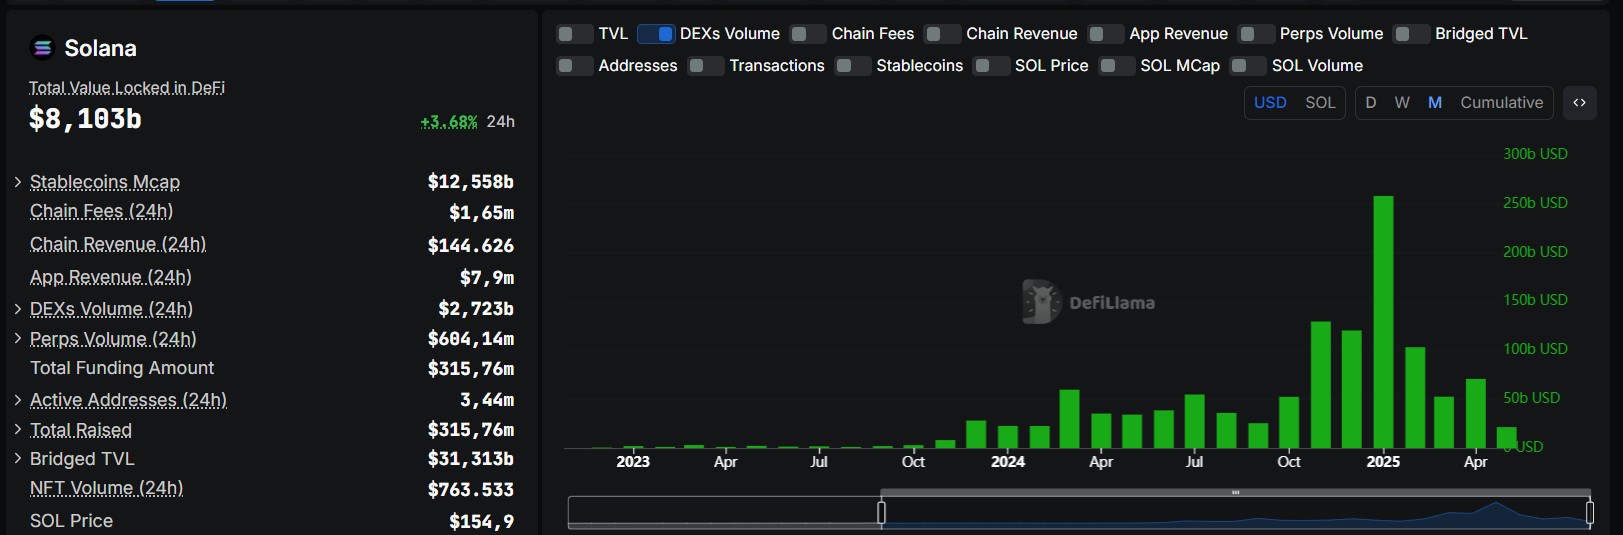Click the SOL Price label

click(71, 521)
